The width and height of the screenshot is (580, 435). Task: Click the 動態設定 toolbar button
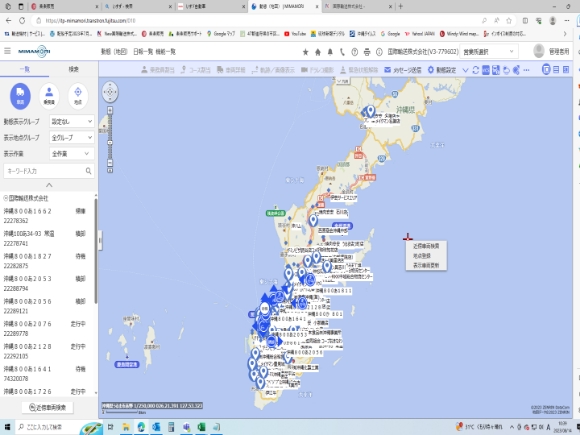pyautogui.click(x=442, y=70)
